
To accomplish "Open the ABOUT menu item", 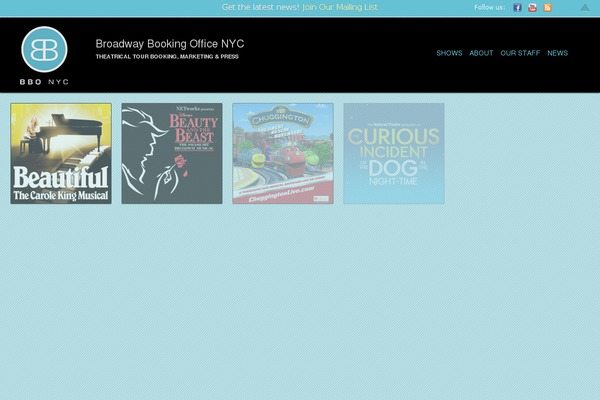I will click(x=481, y=53).
